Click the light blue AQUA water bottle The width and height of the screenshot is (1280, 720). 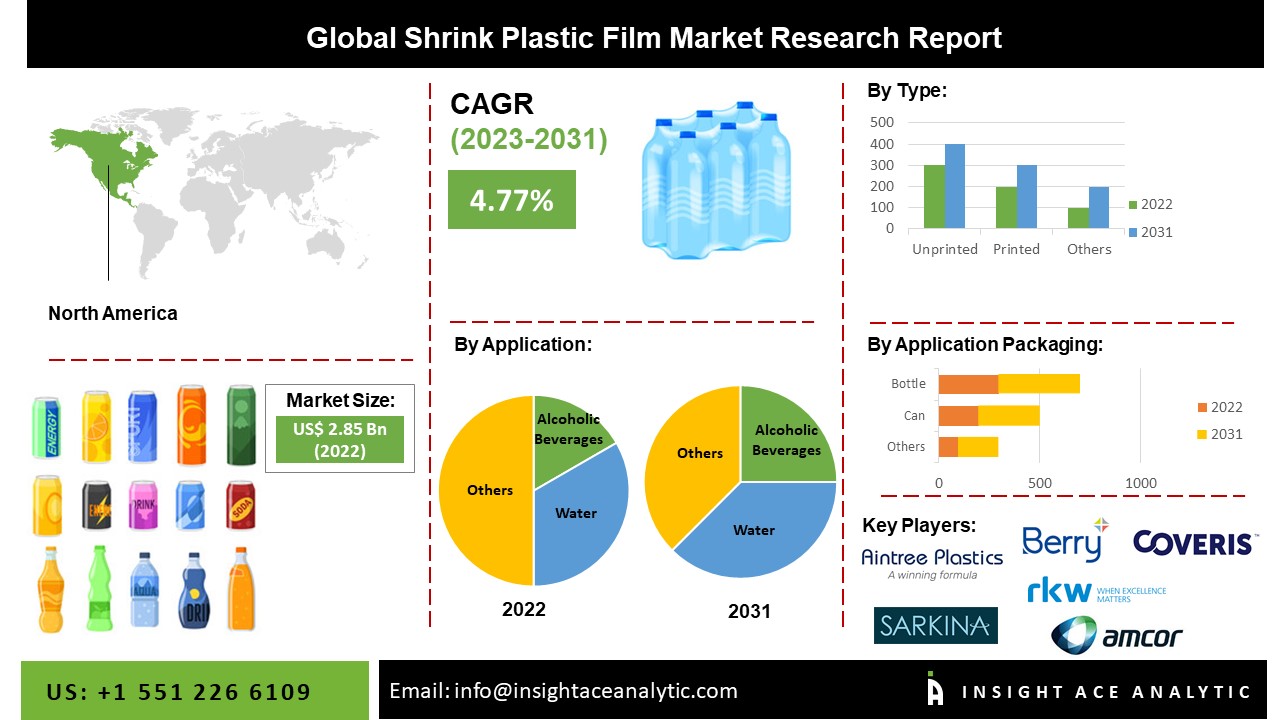(x=144, y=590)
